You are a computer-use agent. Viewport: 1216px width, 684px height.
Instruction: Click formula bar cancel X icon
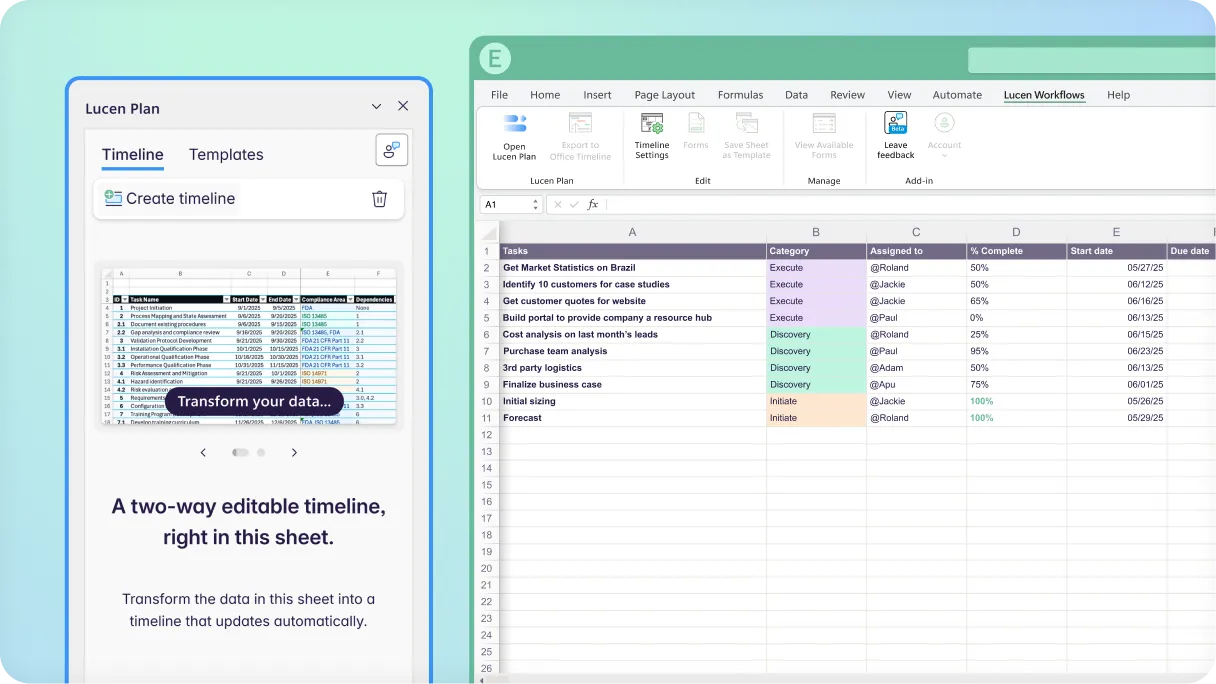(556, 204)
